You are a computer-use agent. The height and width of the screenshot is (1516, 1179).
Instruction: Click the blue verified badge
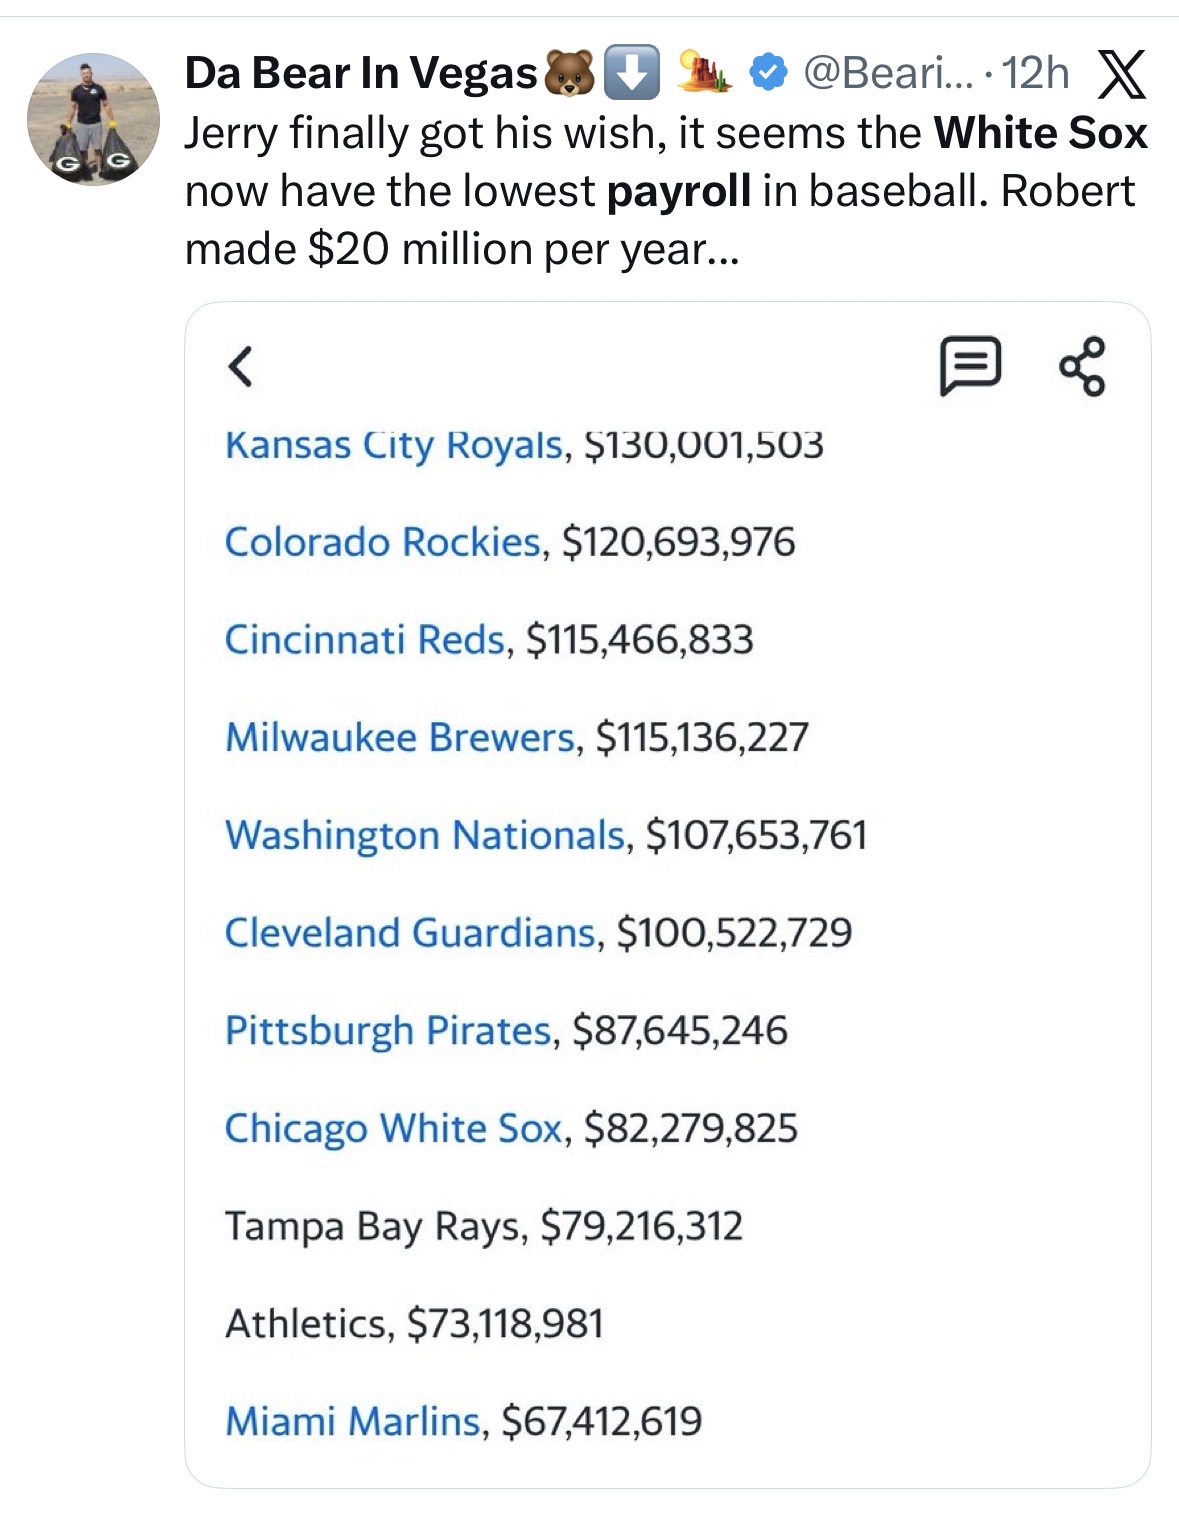pos(767,73)
